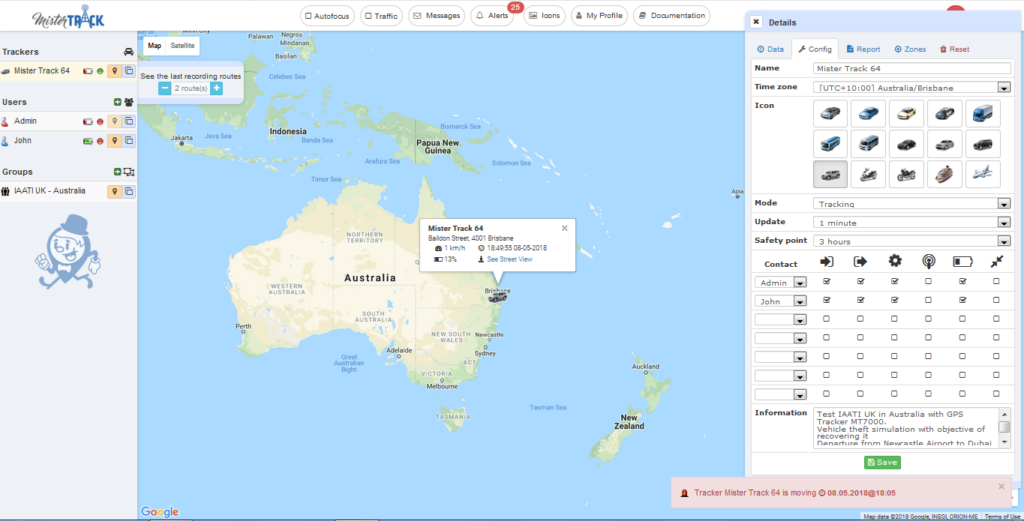Save the tracker configuration
Screen dimensions: 1024x521
882,462
